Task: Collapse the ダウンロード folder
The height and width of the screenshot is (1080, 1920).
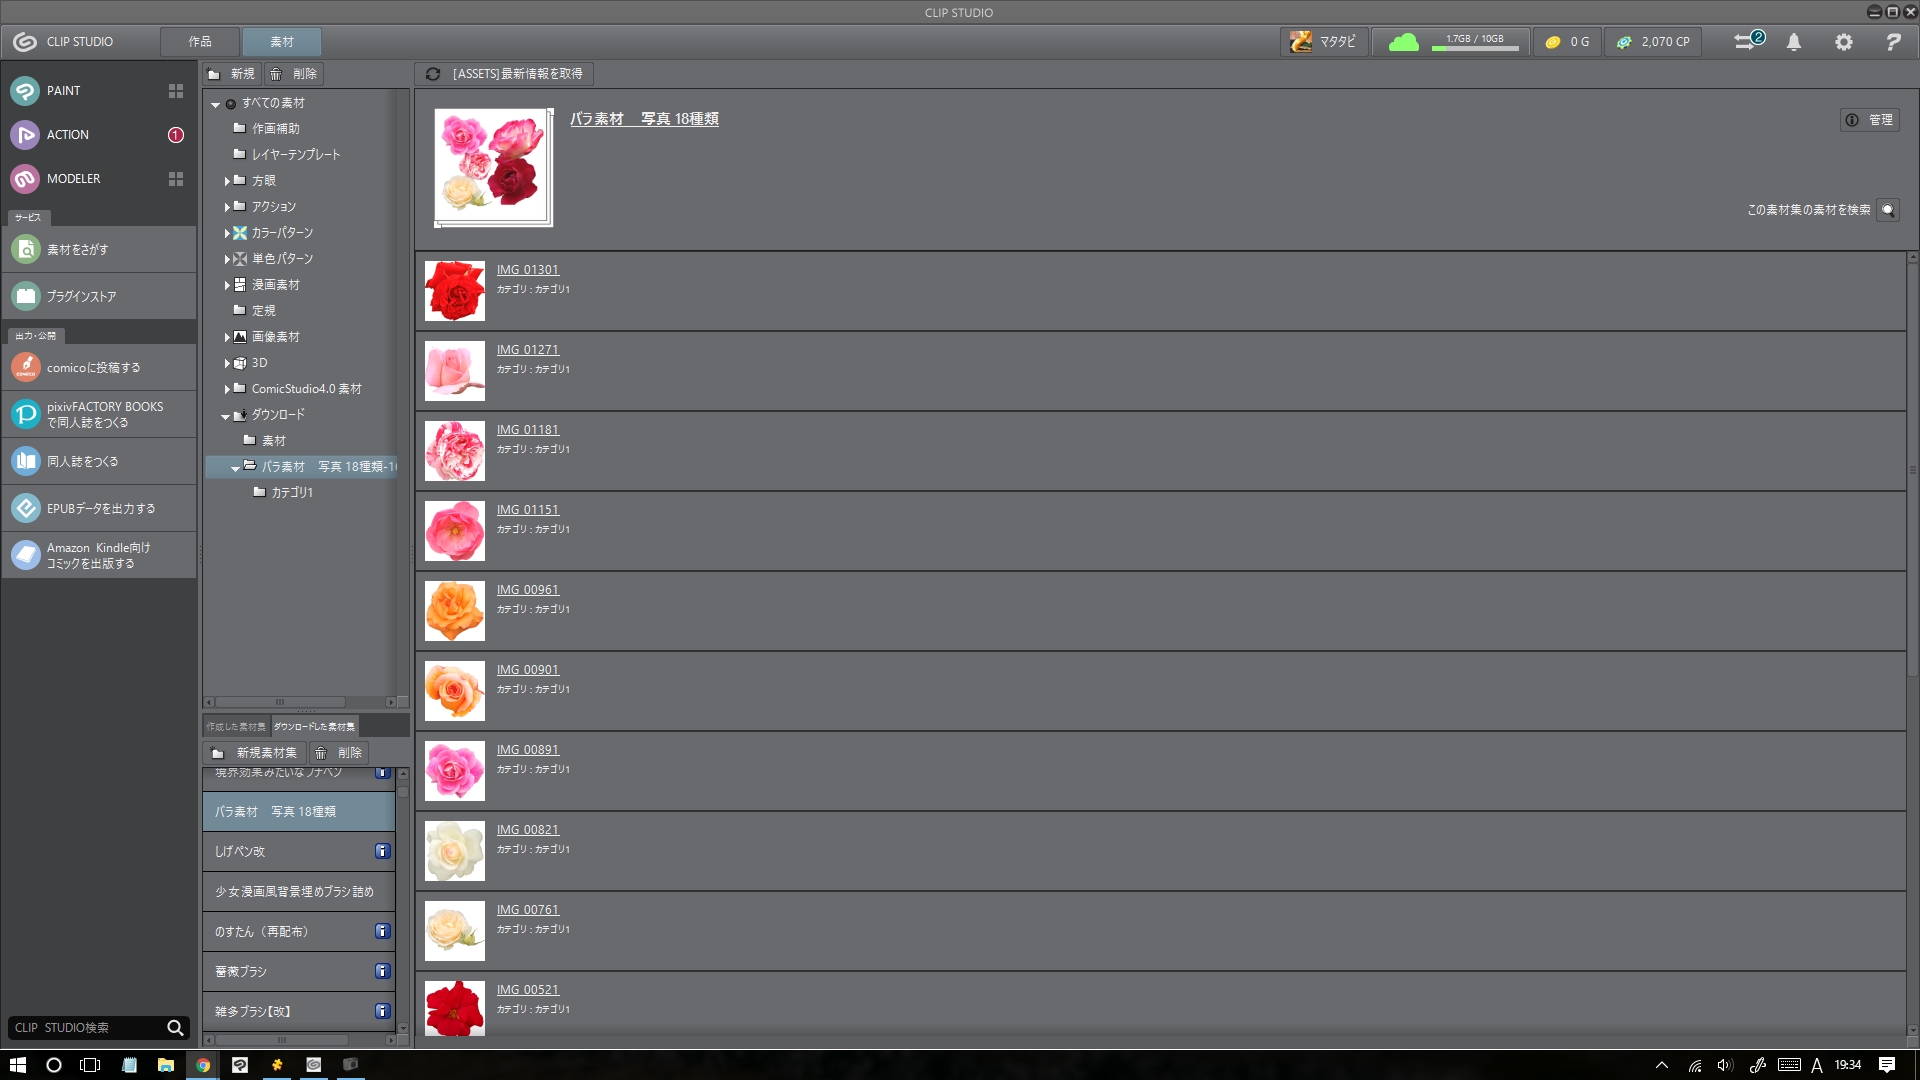Action: (x=226, y=416)
